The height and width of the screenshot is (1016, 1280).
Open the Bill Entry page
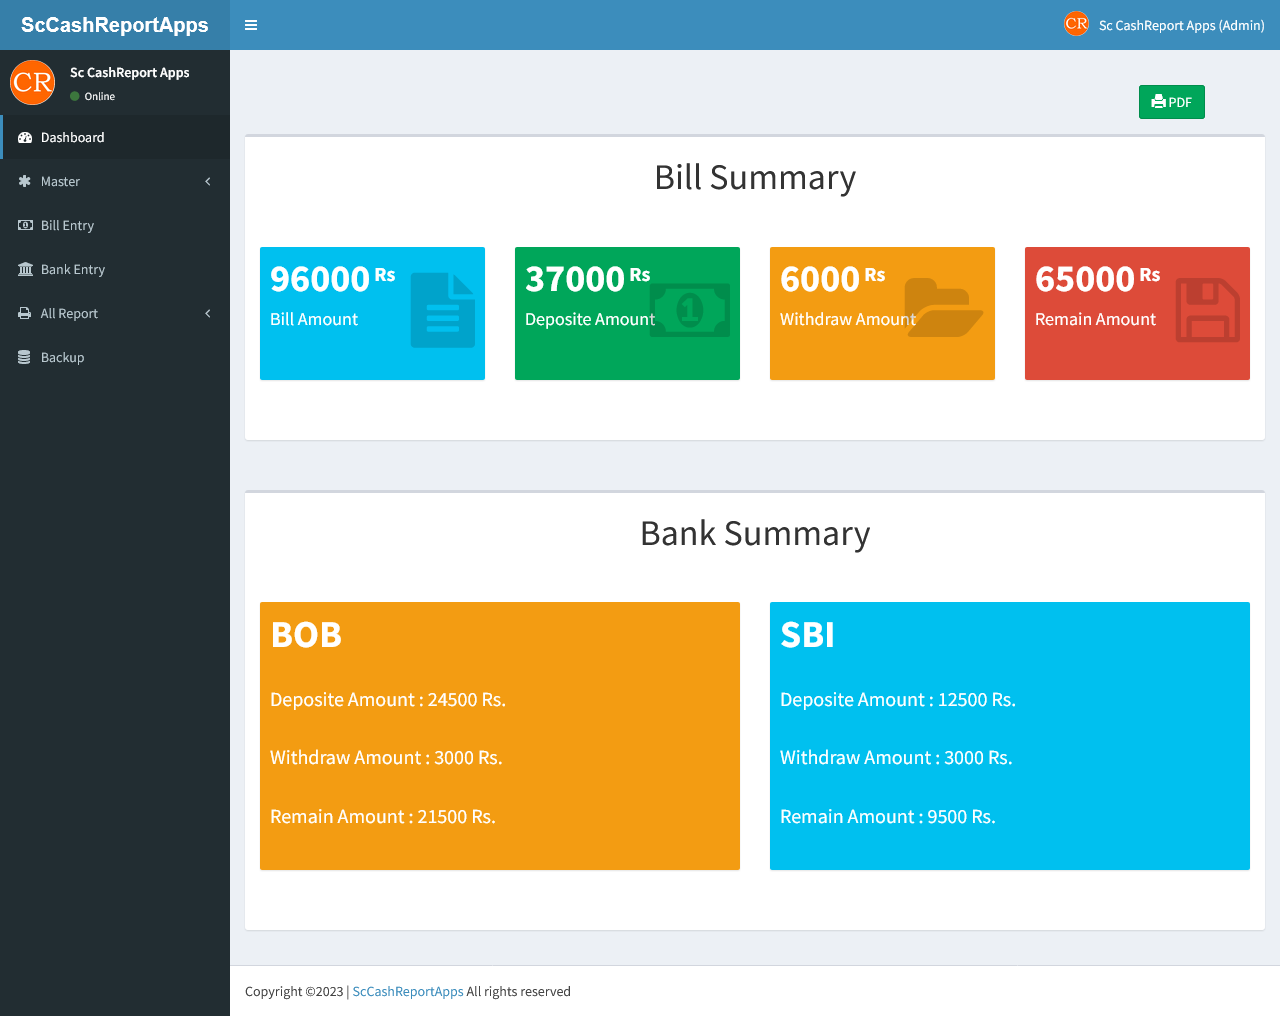coord(67,226)
